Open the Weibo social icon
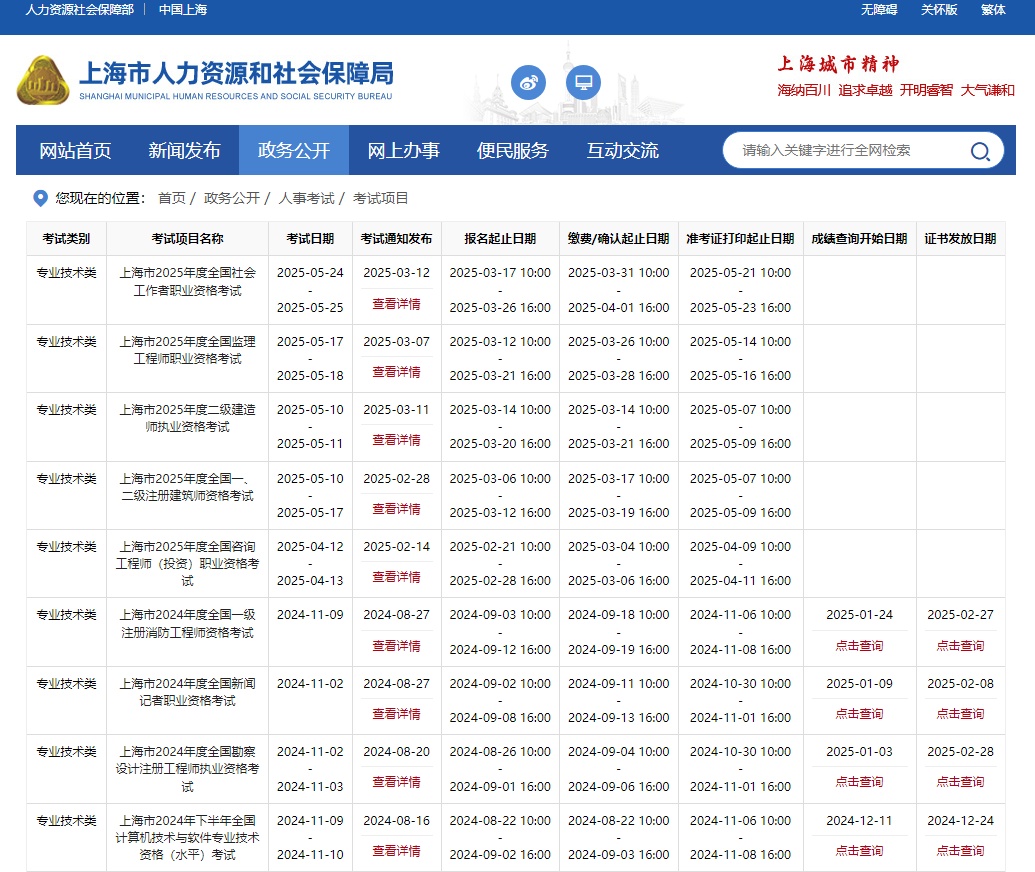Image resolution: width=1035 pixels, height=872 pixels. (528, 83)
